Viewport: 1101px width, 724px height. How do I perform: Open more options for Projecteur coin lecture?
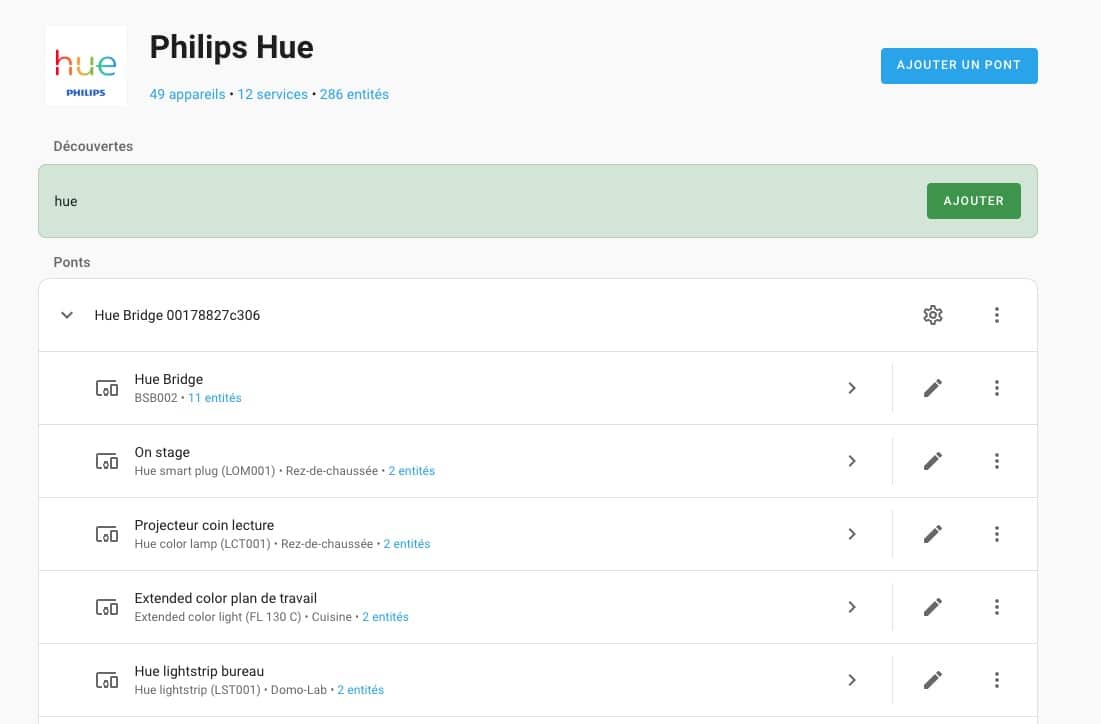click(x=996, y=534)
